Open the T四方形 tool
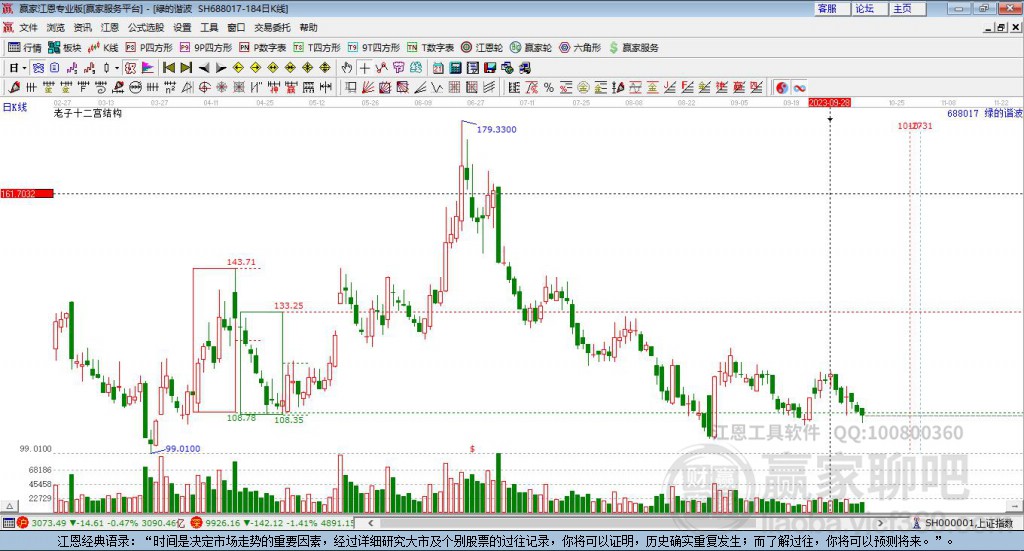 317,48
